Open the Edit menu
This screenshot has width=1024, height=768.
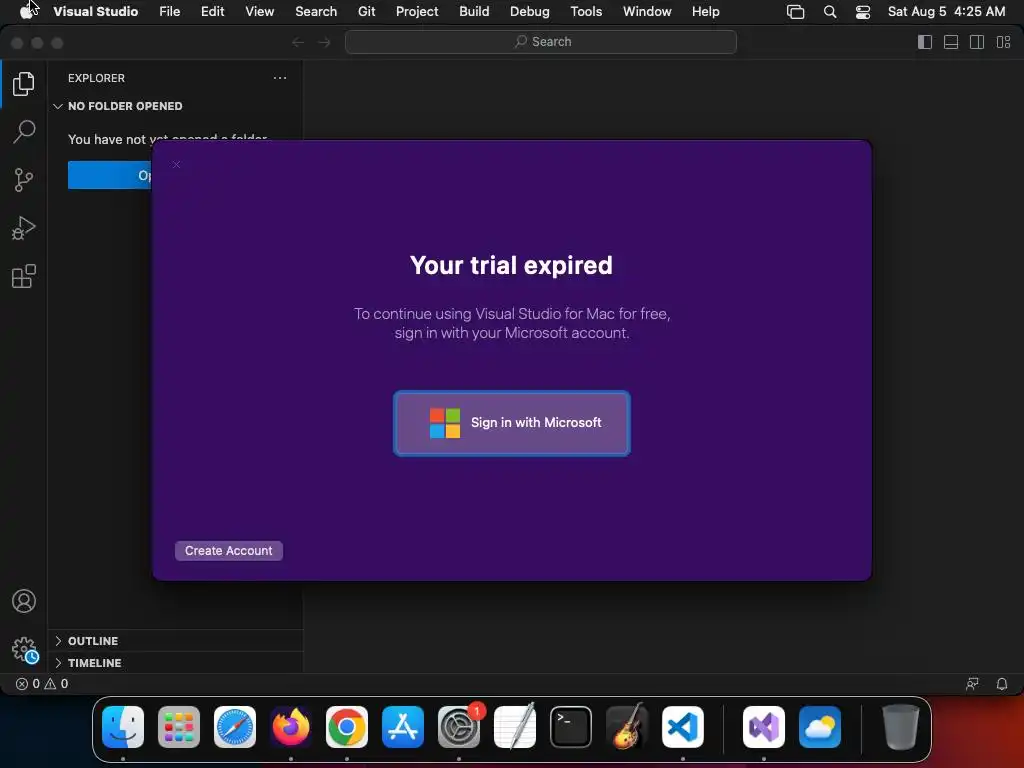point(212,12)
